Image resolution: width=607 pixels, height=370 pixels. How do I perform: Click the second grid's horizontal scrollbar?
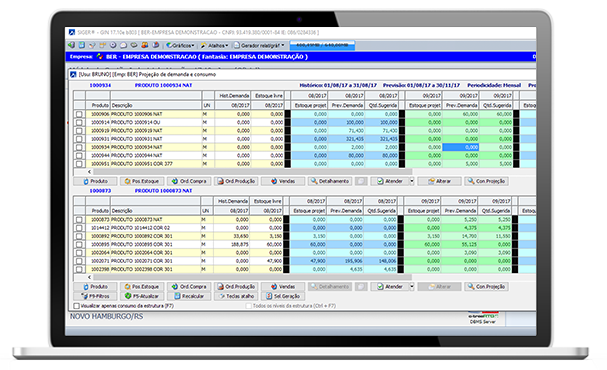[x=252, y=277]
